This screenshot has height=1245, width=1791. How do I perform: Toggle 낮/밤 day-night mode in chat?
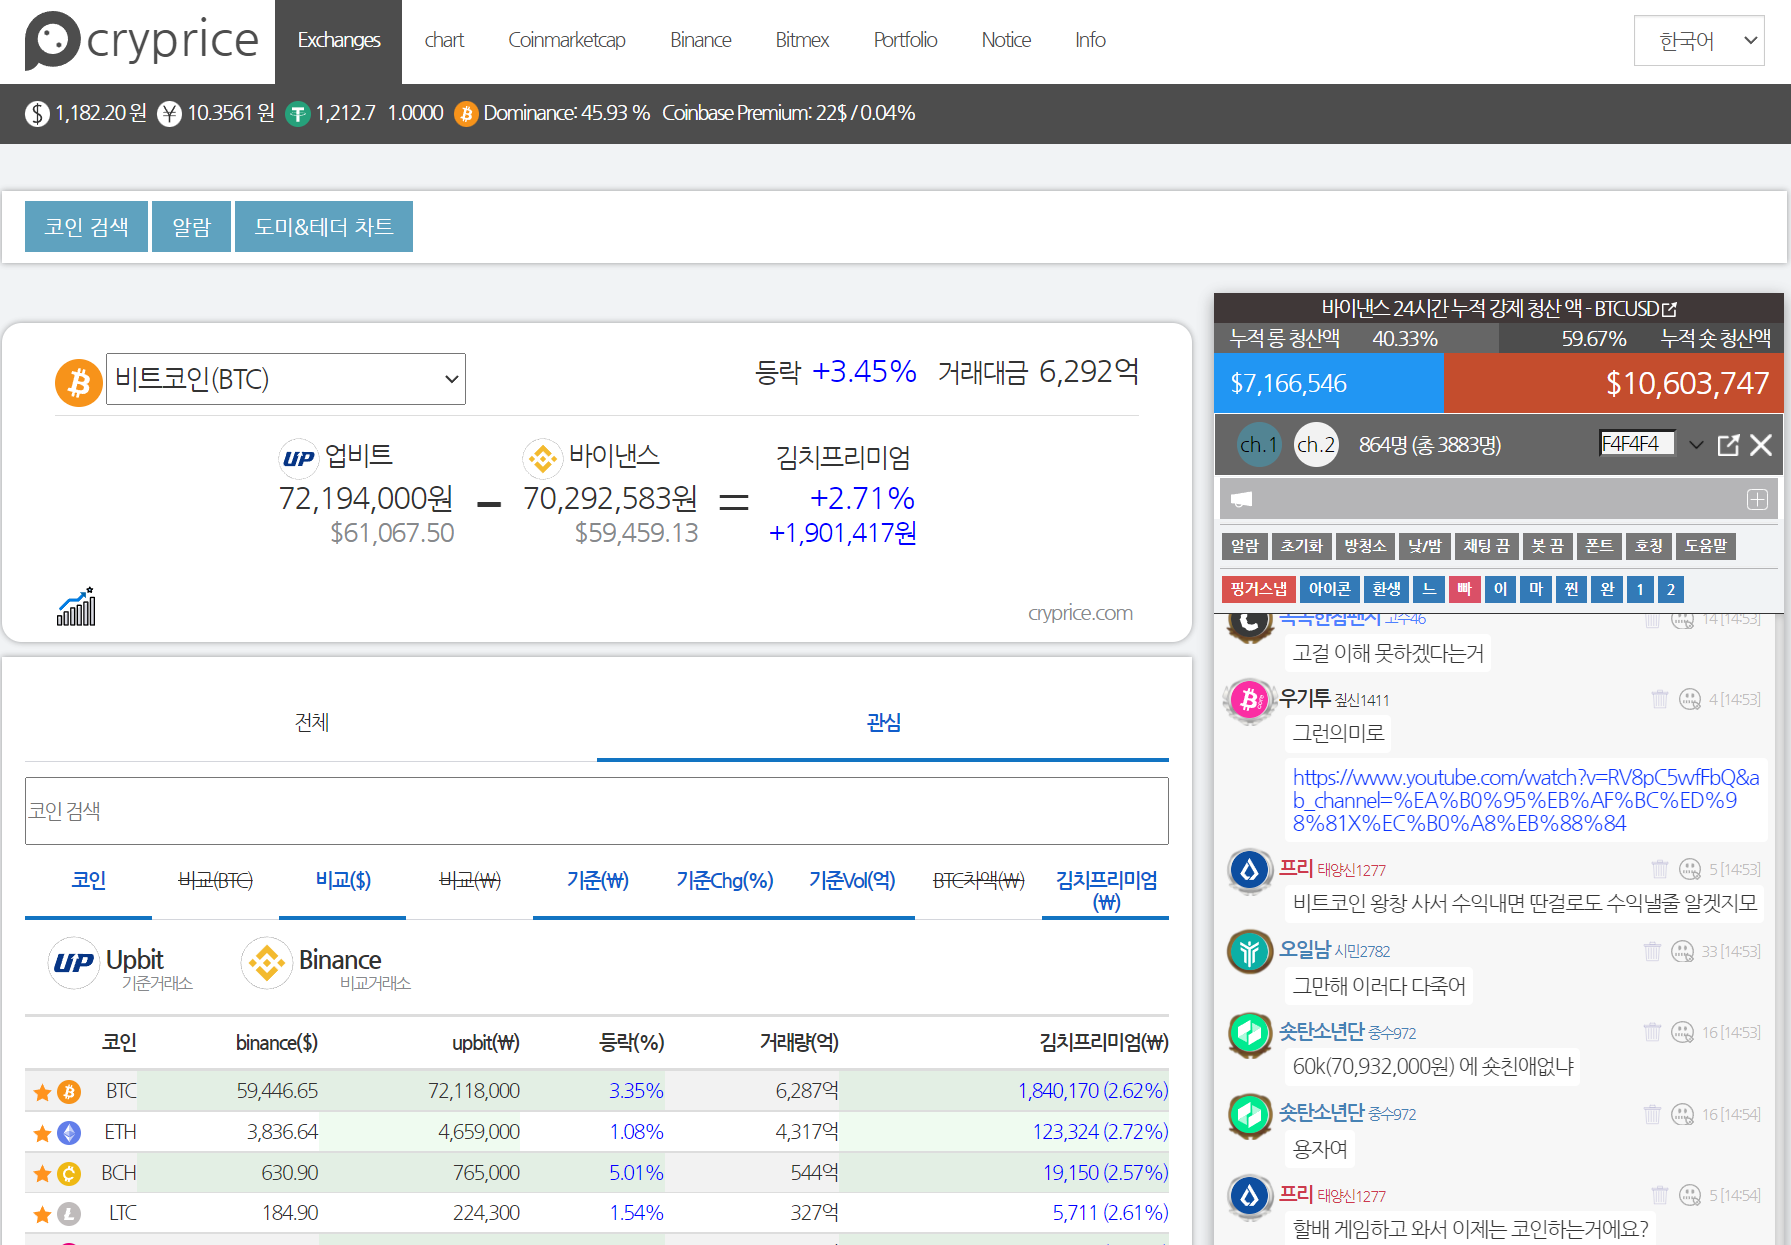1424,546
